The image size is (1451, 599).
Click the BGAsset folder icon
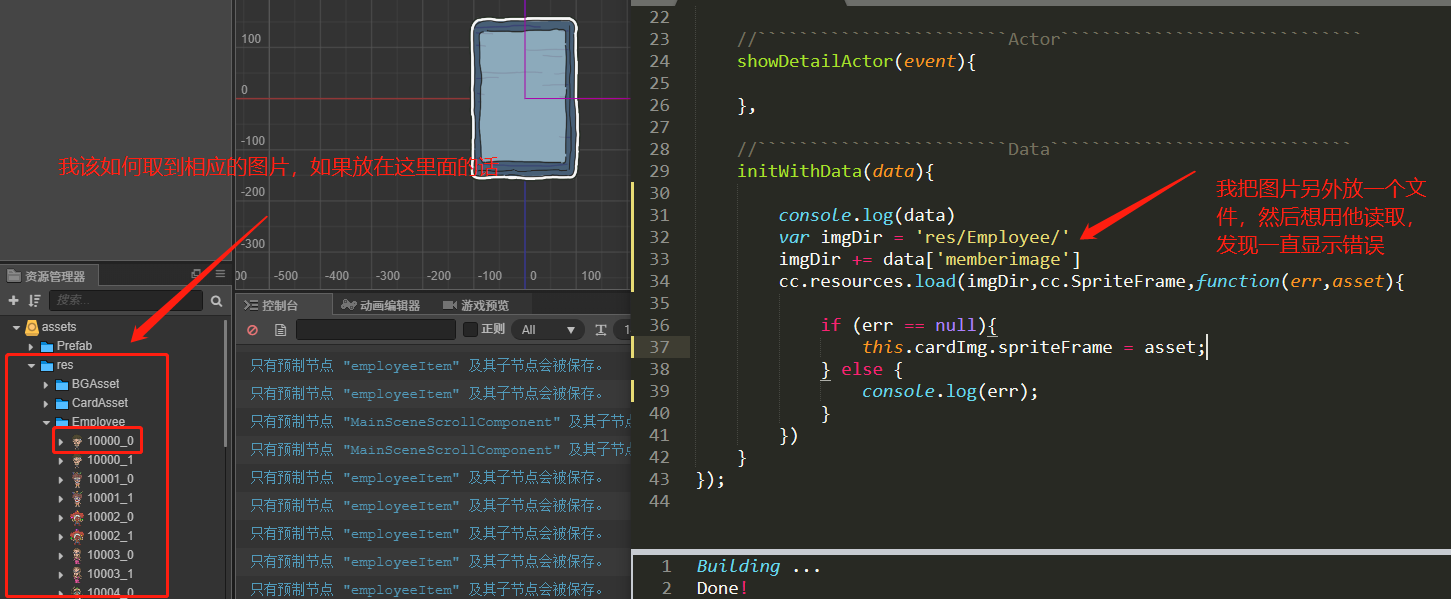click(62, 384)
